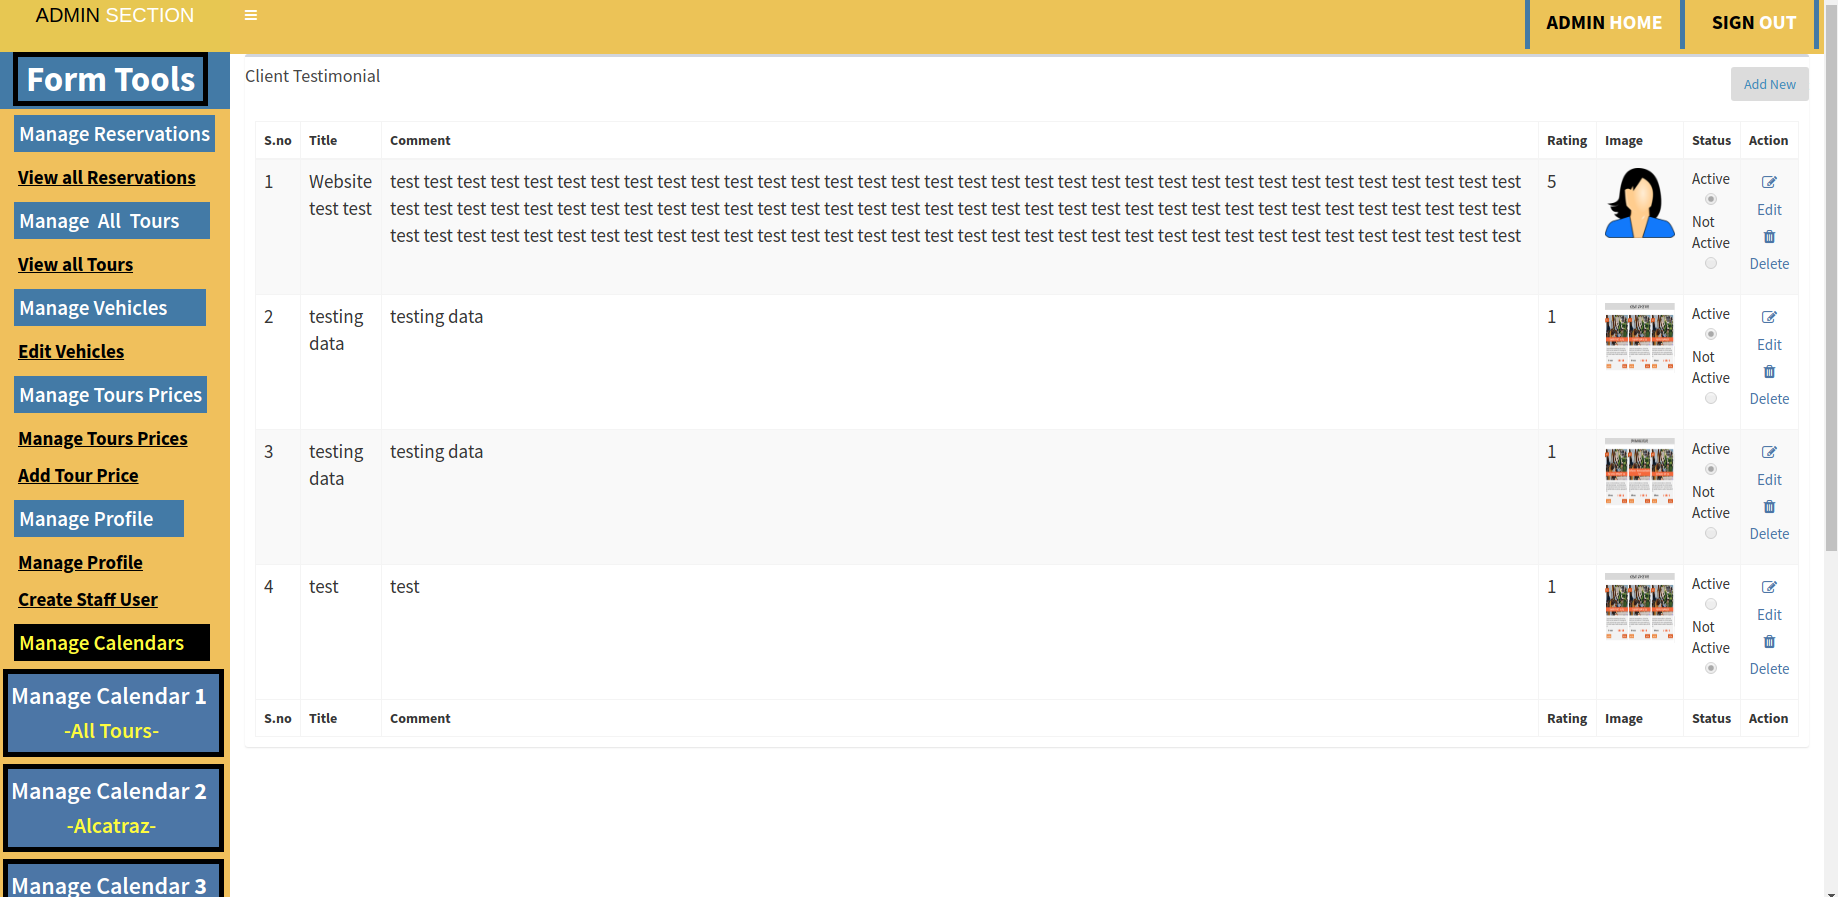The height and width of the screenshot is (897, 1838).
Task: Set row 1 testimonial to Not Active
Action: pyautogui.click(x=1711, y=263)
